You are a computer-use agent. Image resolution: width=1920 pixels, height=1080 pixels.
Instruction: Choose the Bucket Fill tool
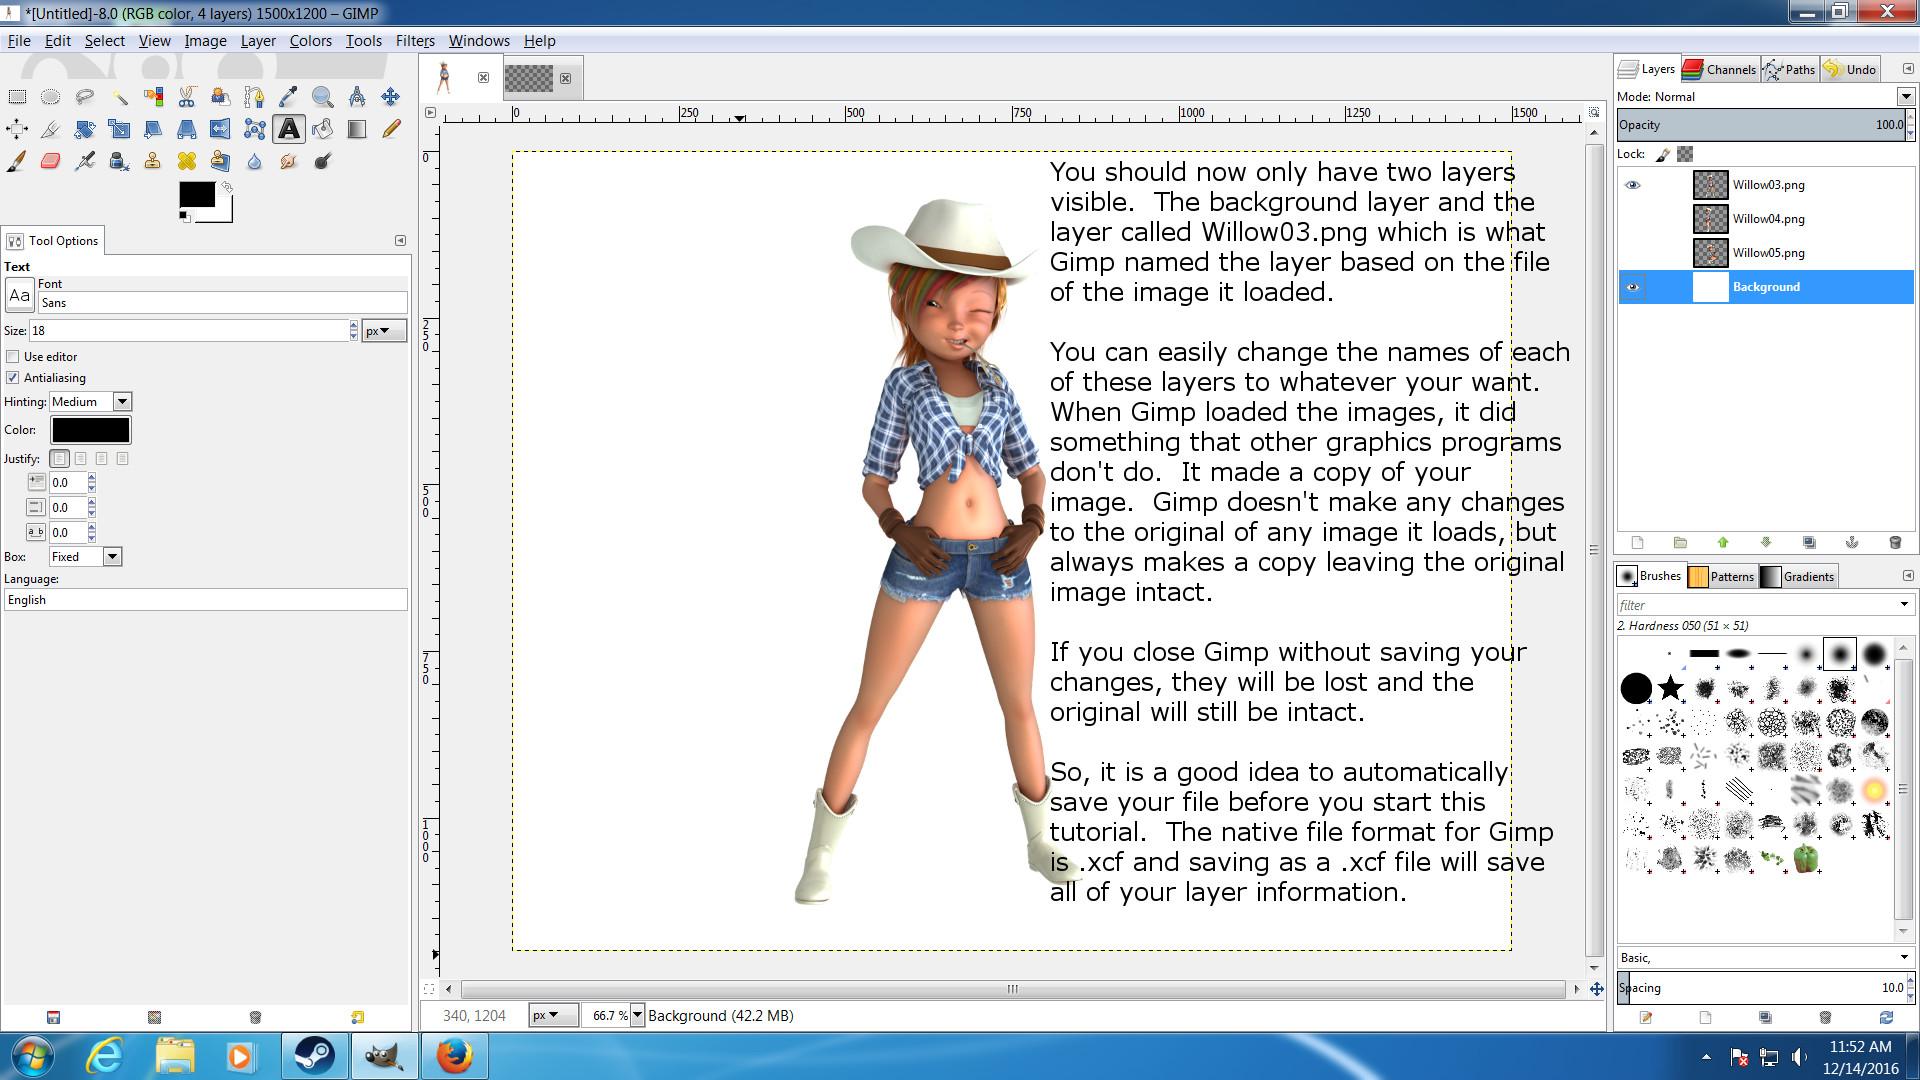322,129
